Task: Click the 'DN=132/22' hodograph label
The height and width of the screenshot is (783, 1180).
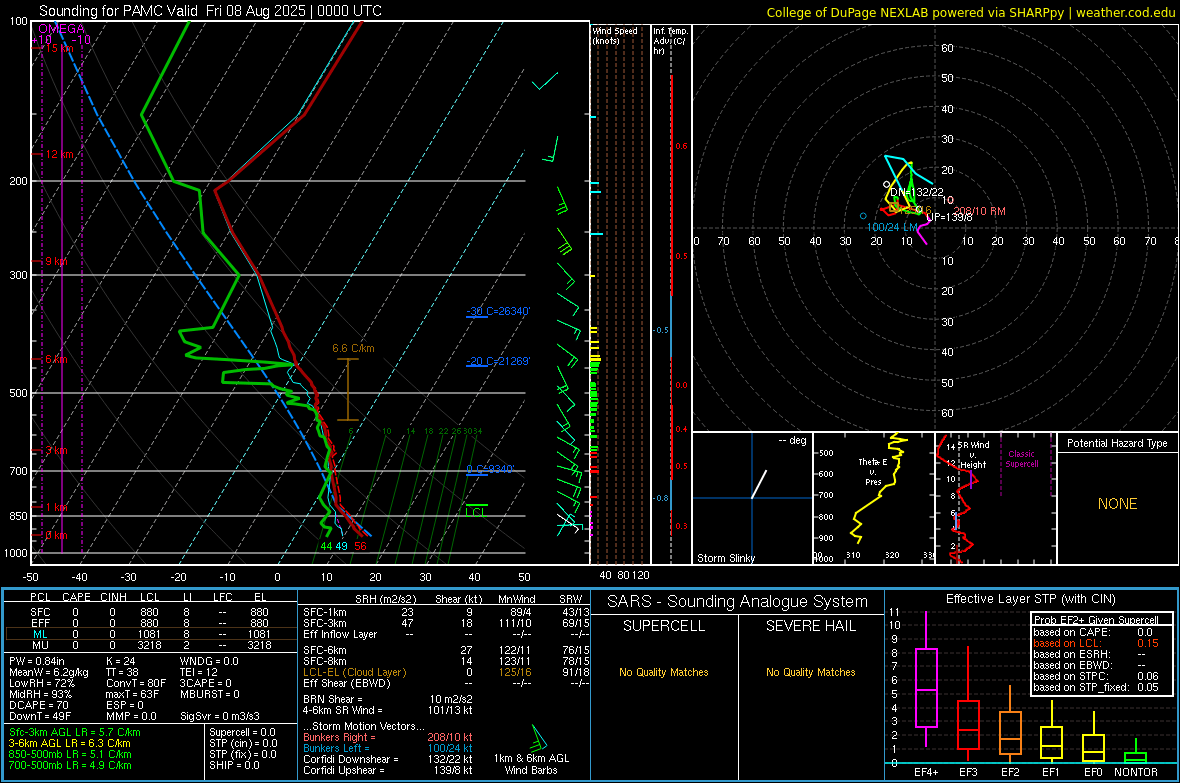Action: coord(916,192)
